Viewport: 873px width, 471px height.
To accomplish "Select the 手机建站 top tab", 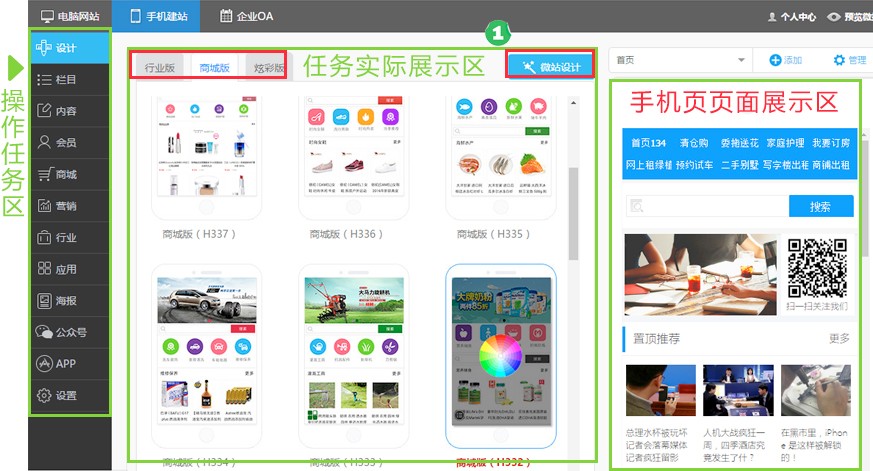I will 156,16.
